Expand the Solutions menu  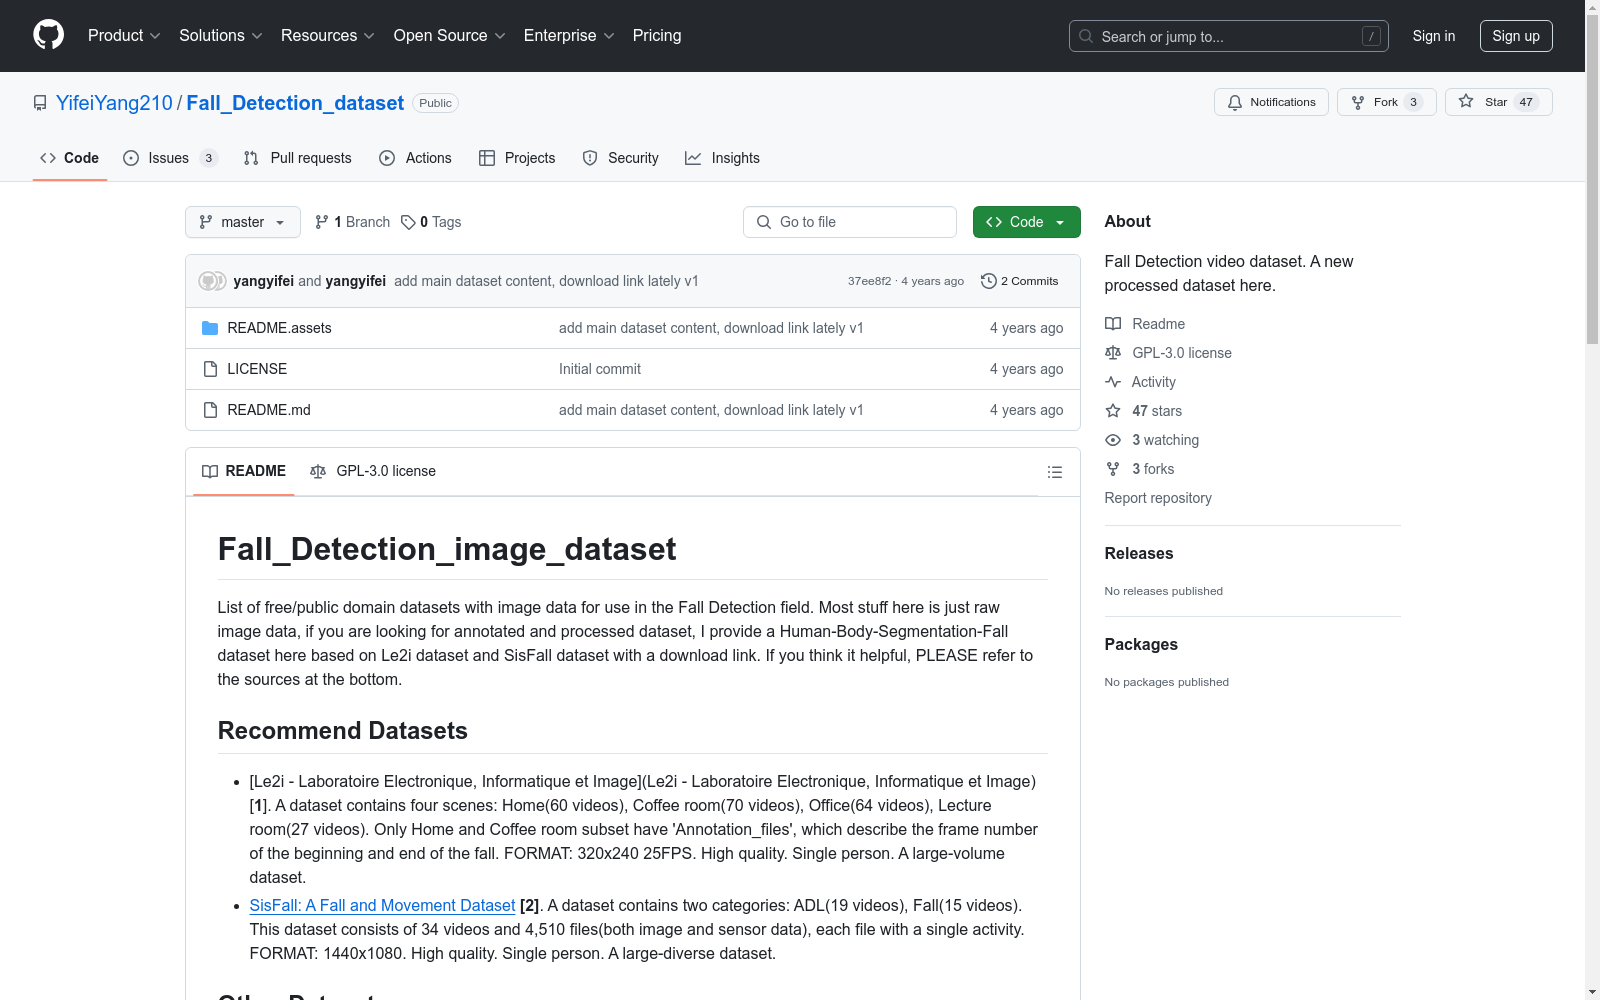coord(221,36)
